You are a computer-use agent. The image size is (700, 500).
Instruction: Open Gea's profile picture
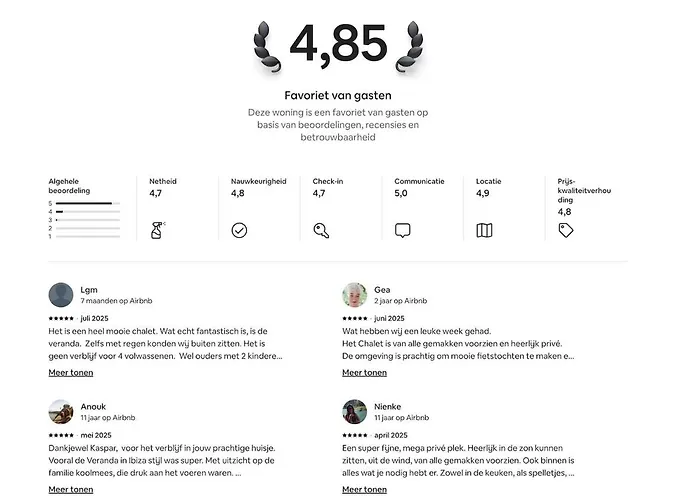355,294
